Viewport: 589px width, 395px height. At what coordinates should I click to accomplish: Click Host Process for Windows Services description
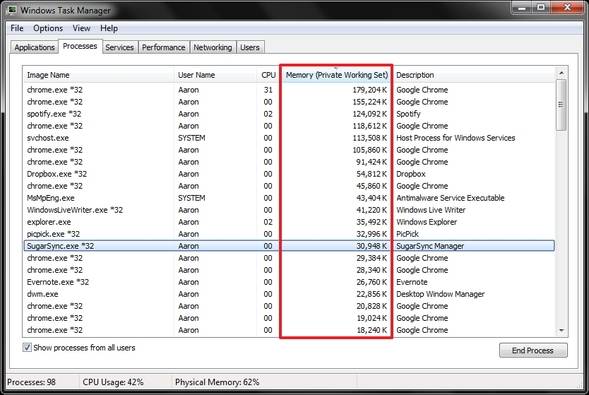point(456,138)
